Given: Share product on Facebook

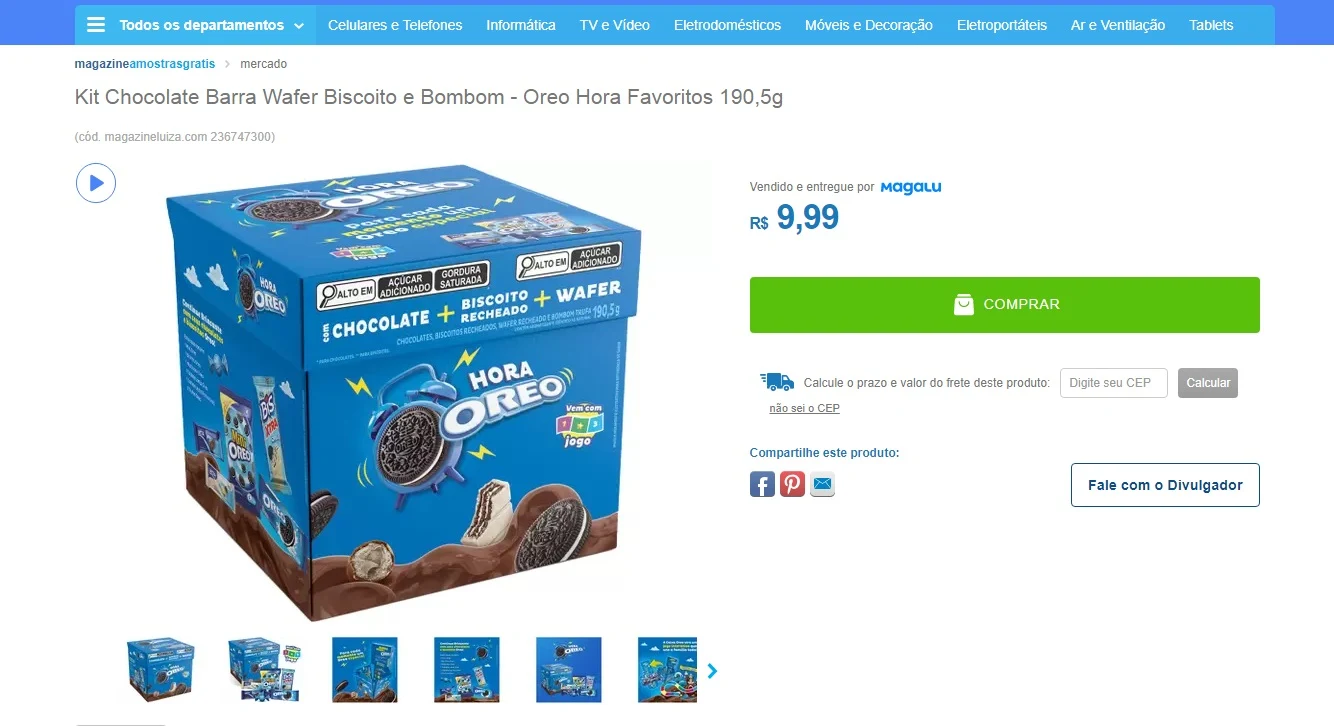Looking at the screenshot, I should point(762,485).
